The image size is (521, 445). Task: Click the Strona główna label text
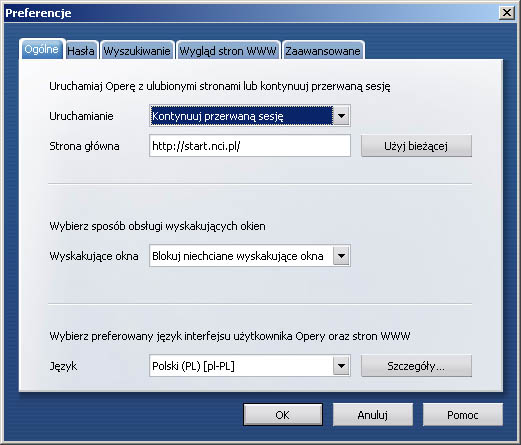pyautogui.click(x=84, y=146)
